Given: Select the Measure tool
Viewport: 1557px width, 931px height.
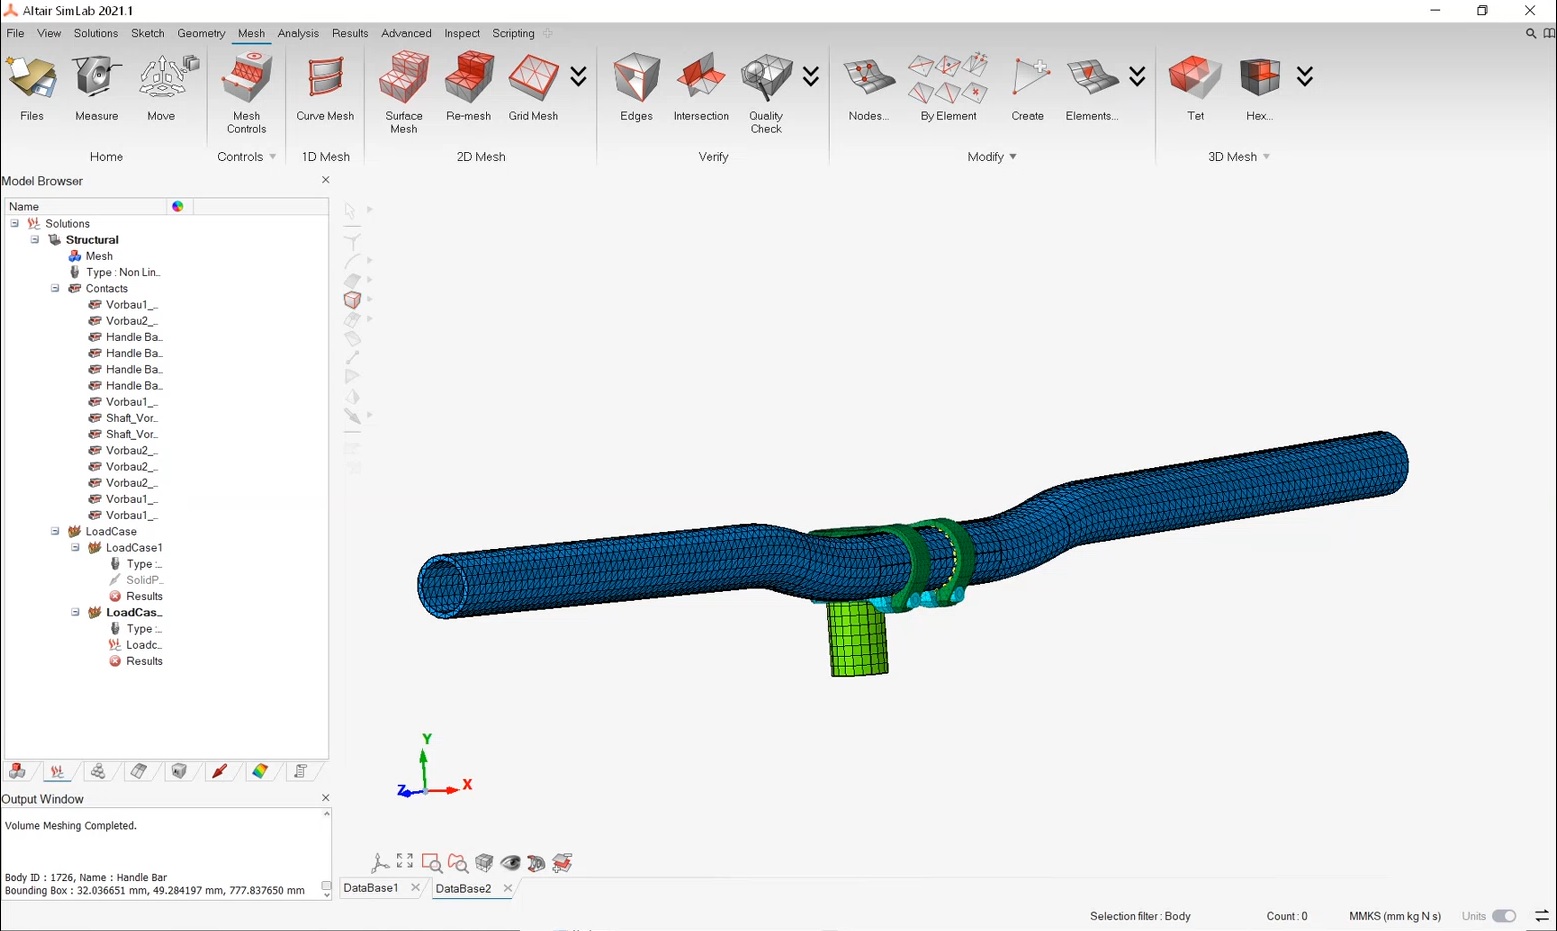Looking at the screenshot, I should click(97, 80).
